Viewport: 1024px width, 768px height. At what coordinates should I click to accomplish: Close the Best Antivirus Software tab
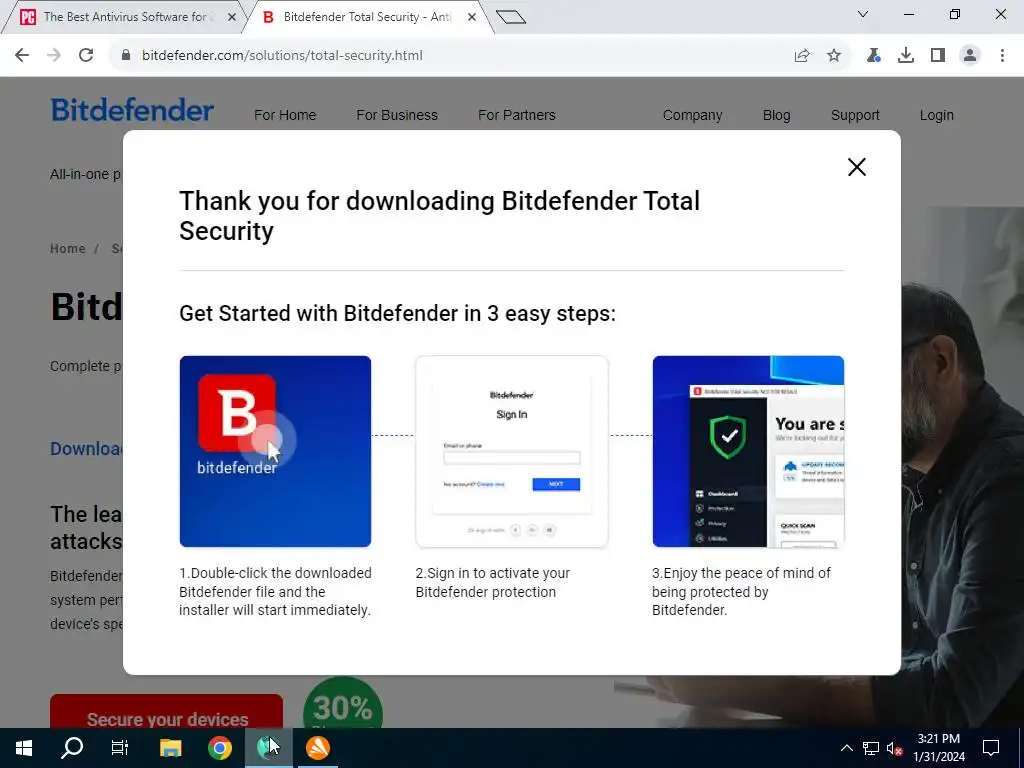pyautogui.click(x=231, y=17)
